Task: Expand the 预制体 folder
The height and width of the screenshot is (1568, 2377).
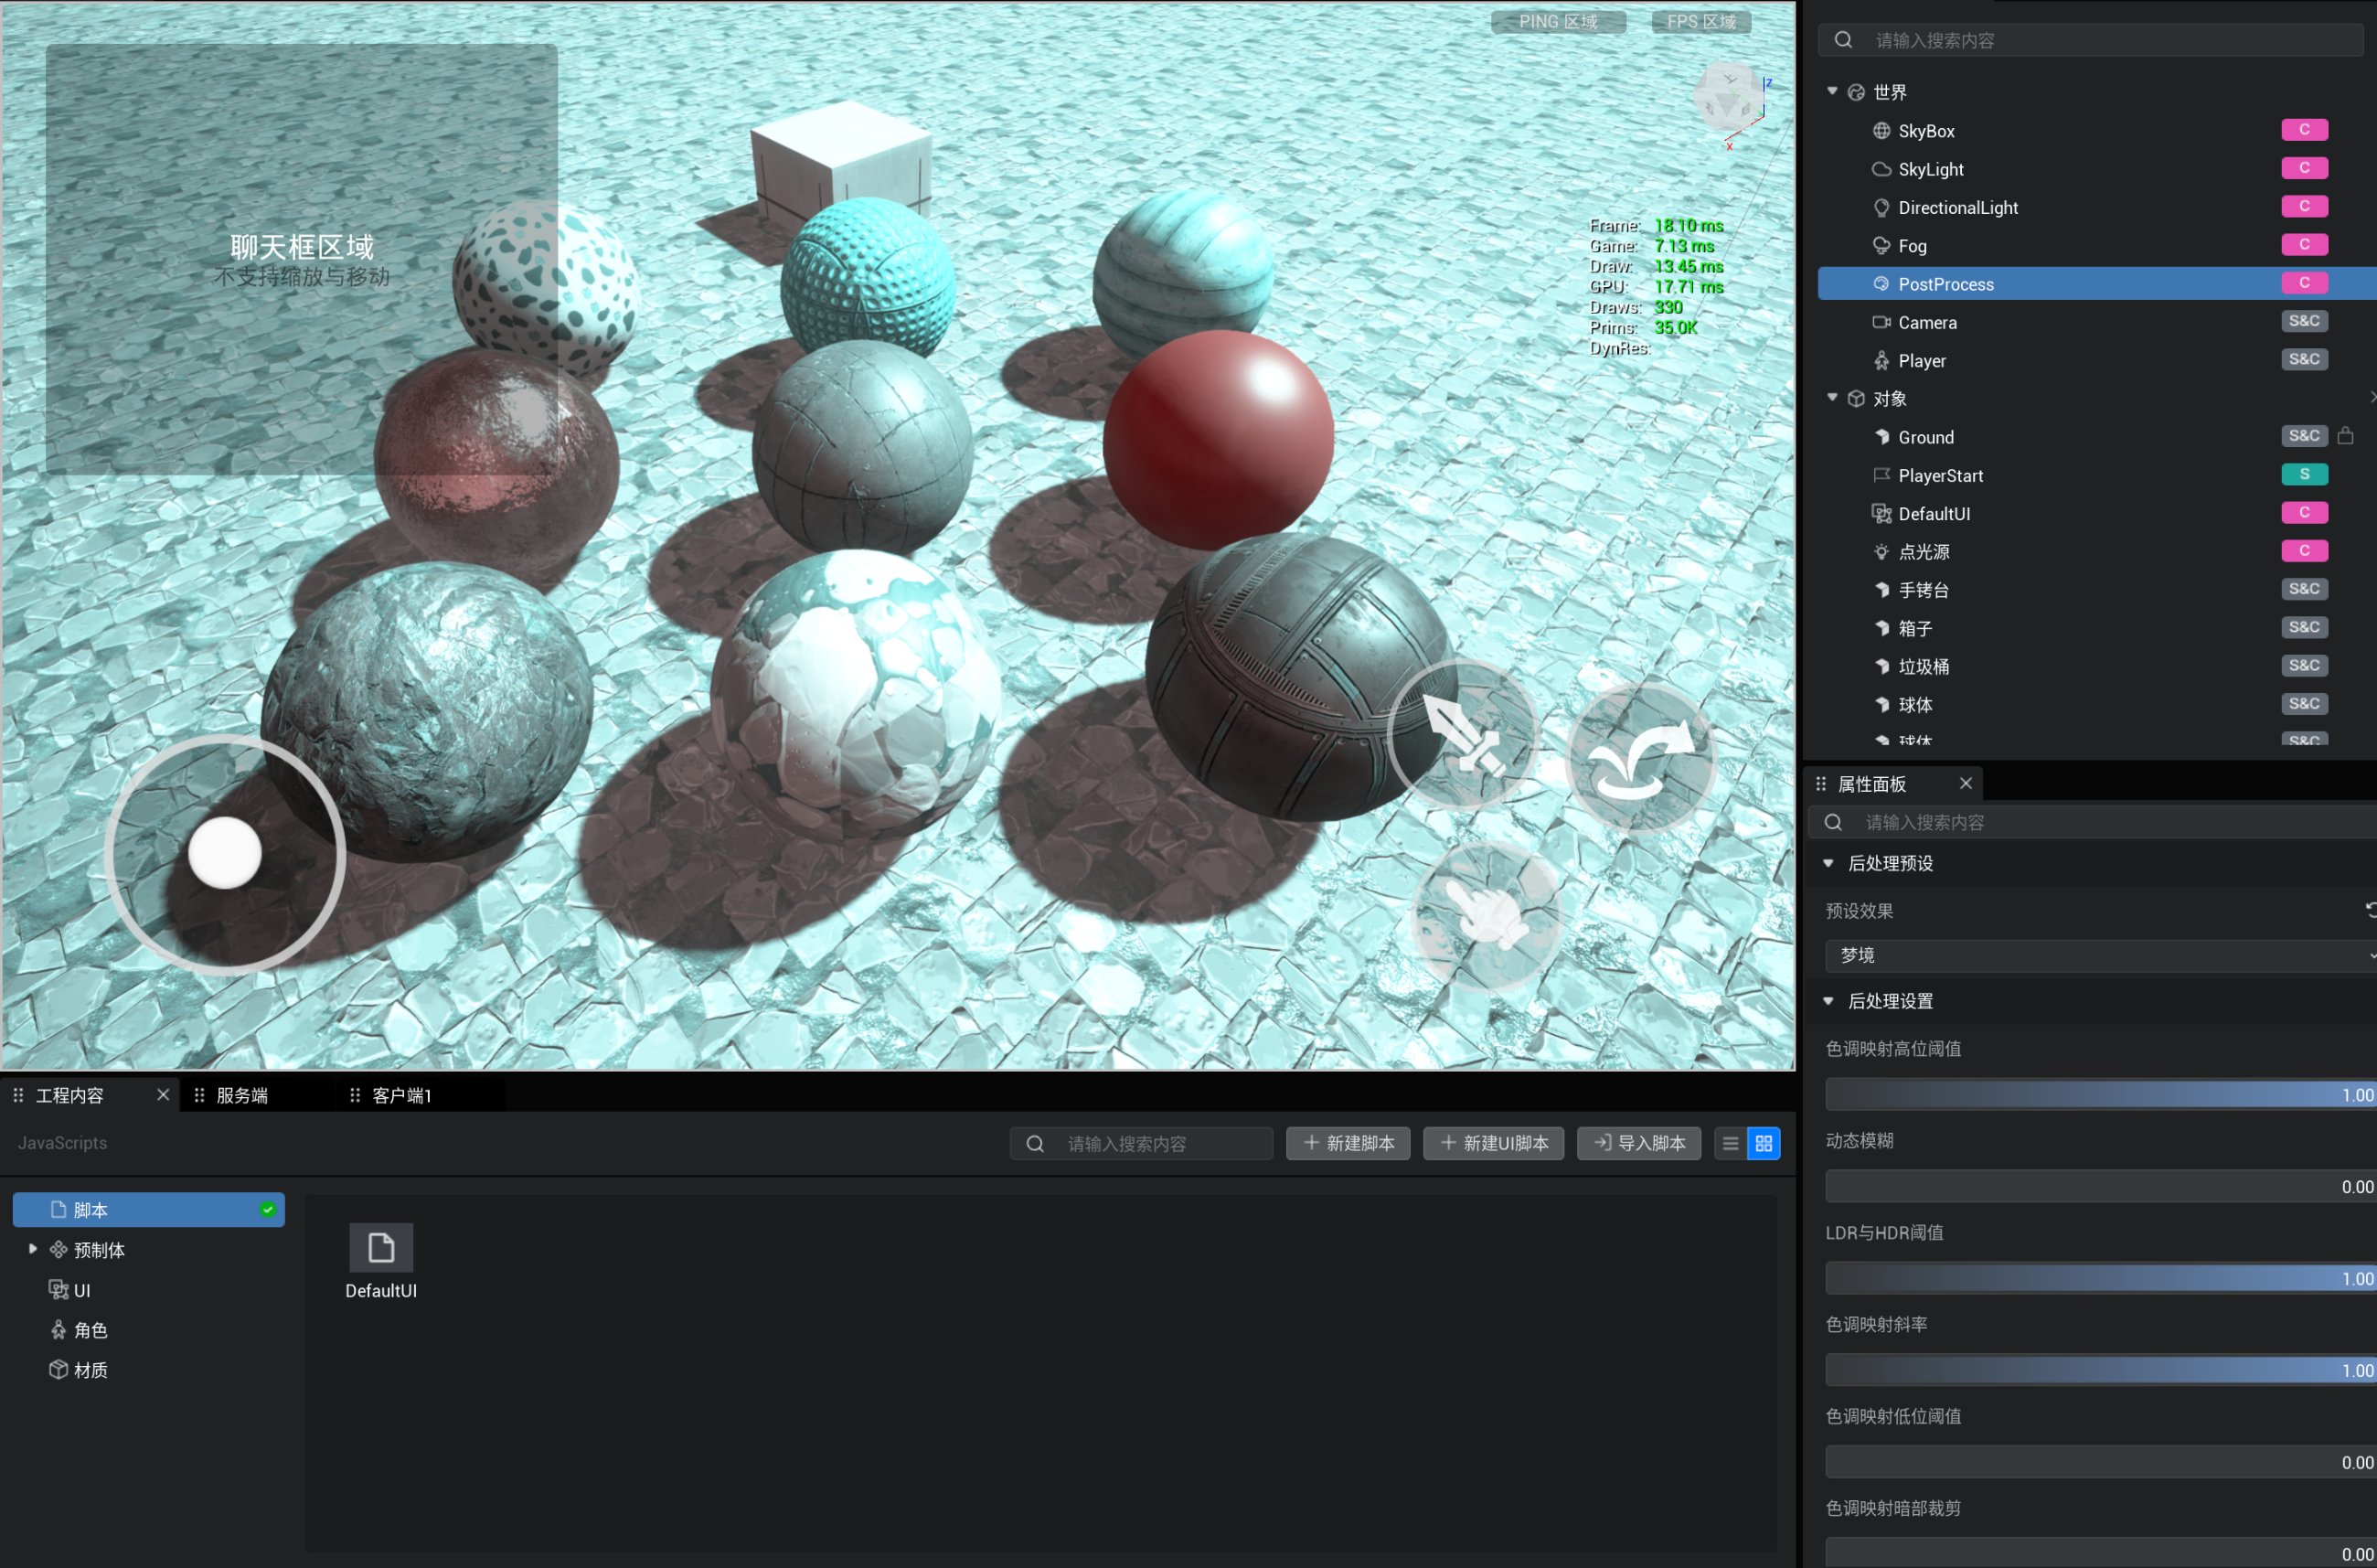Action: pyautogui.click(x=33, y=1248)
